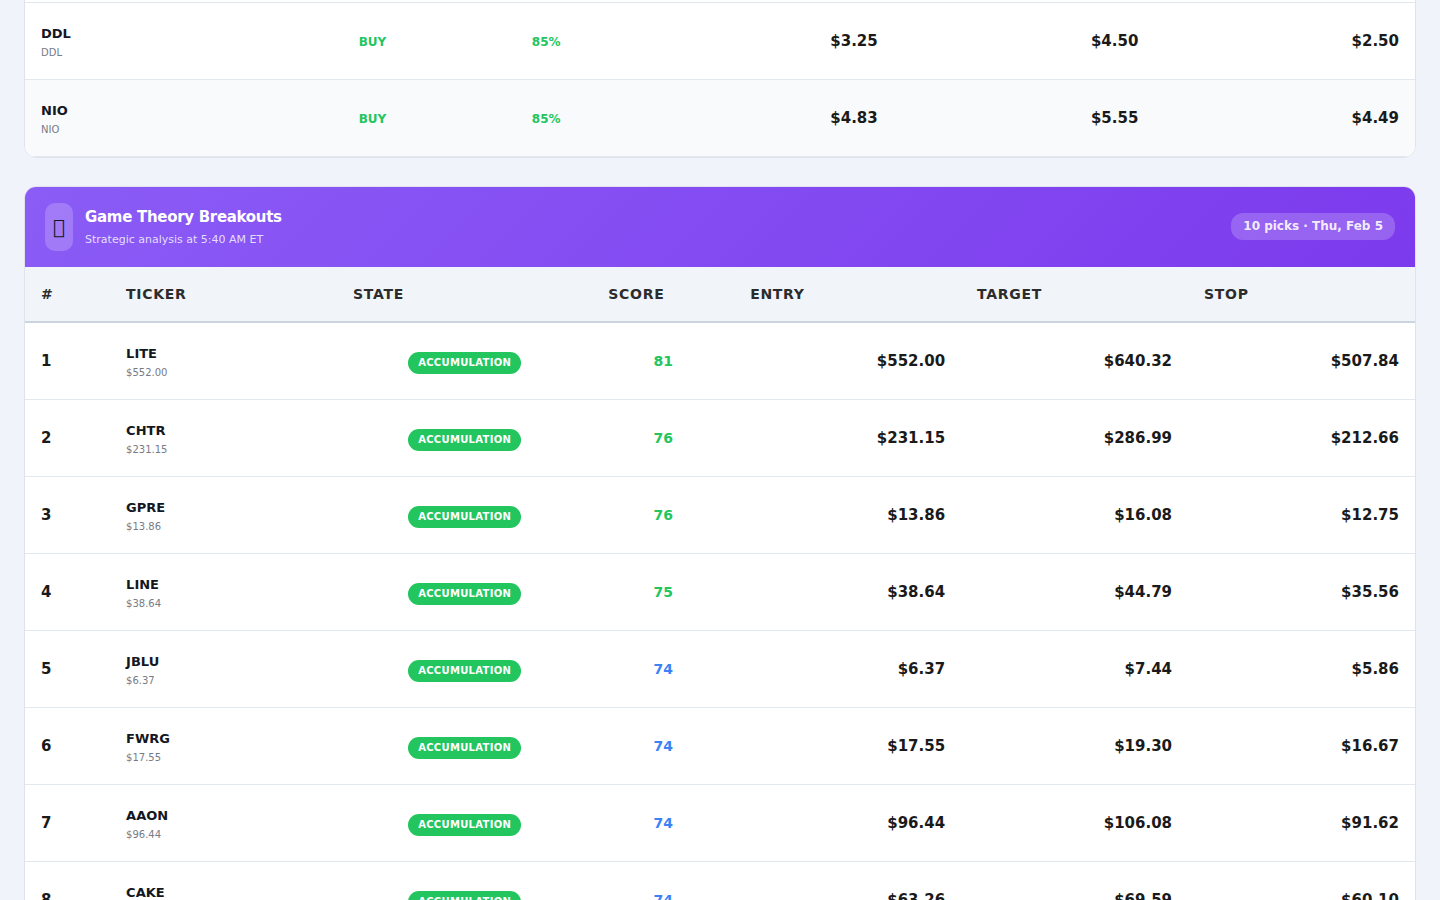
Task: Select the JBLU ticker
Action: click(142, 662)
